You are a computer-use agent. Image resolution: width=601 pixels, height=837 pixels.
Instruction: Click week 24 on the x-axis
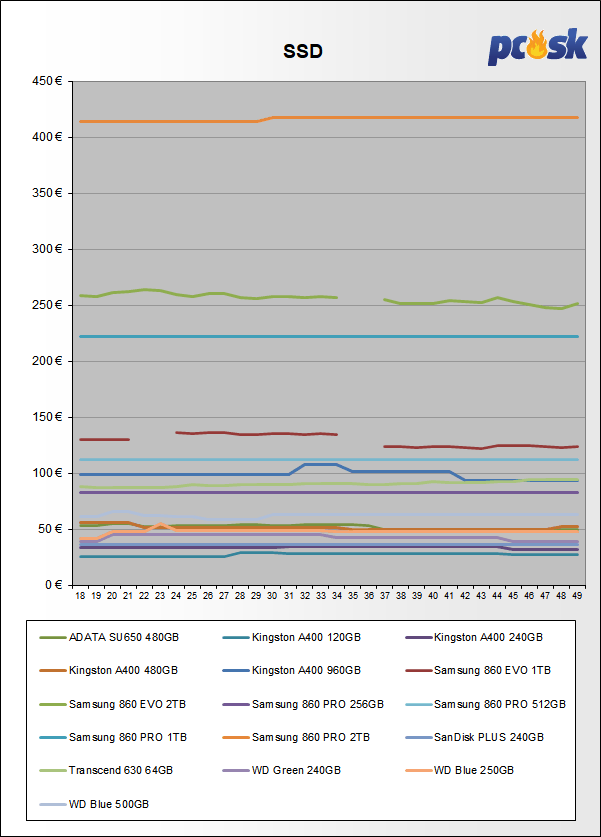click(176, 596)
